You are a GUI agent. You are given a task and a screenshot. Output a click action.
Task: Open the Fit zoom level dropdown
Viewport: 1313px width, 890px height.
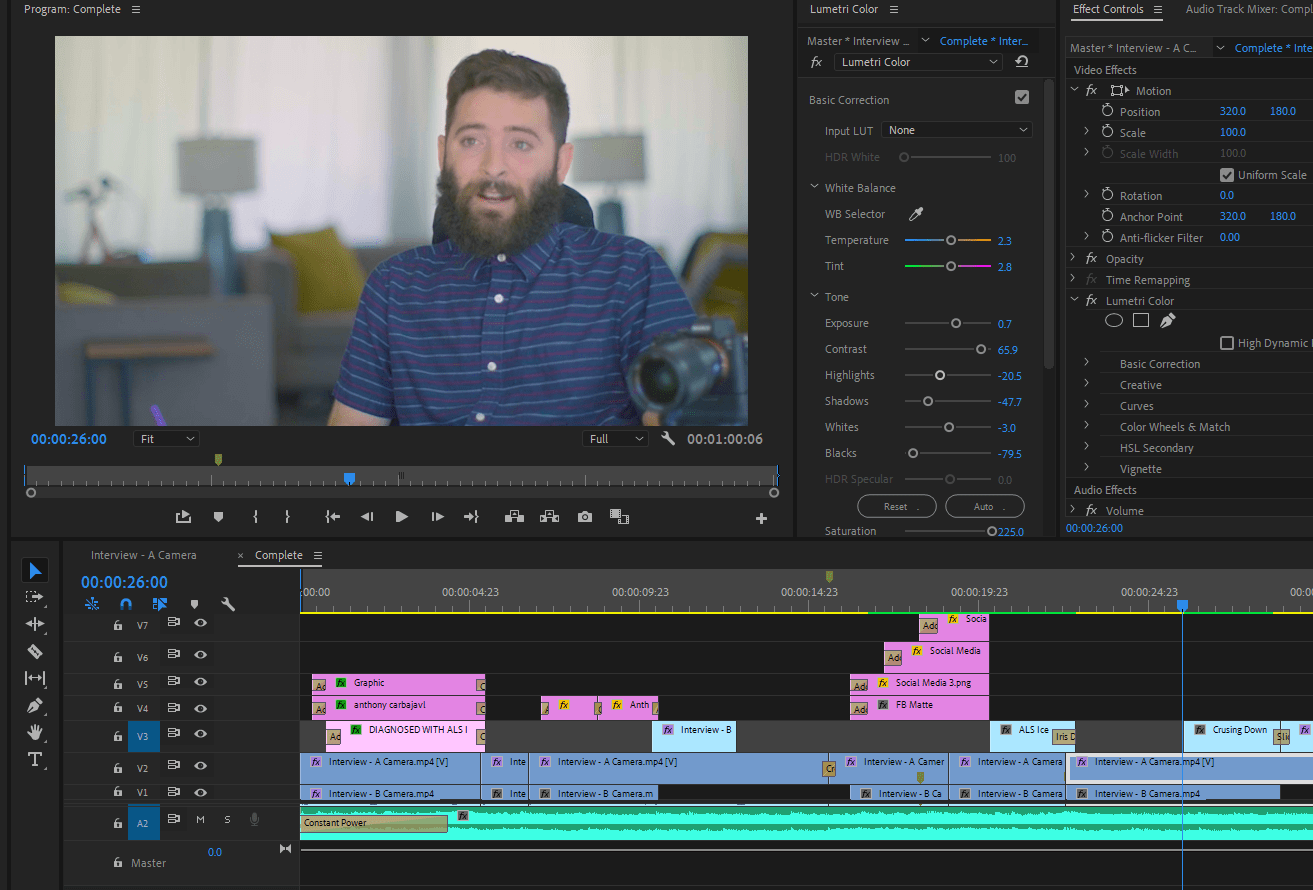pos(166,439)
